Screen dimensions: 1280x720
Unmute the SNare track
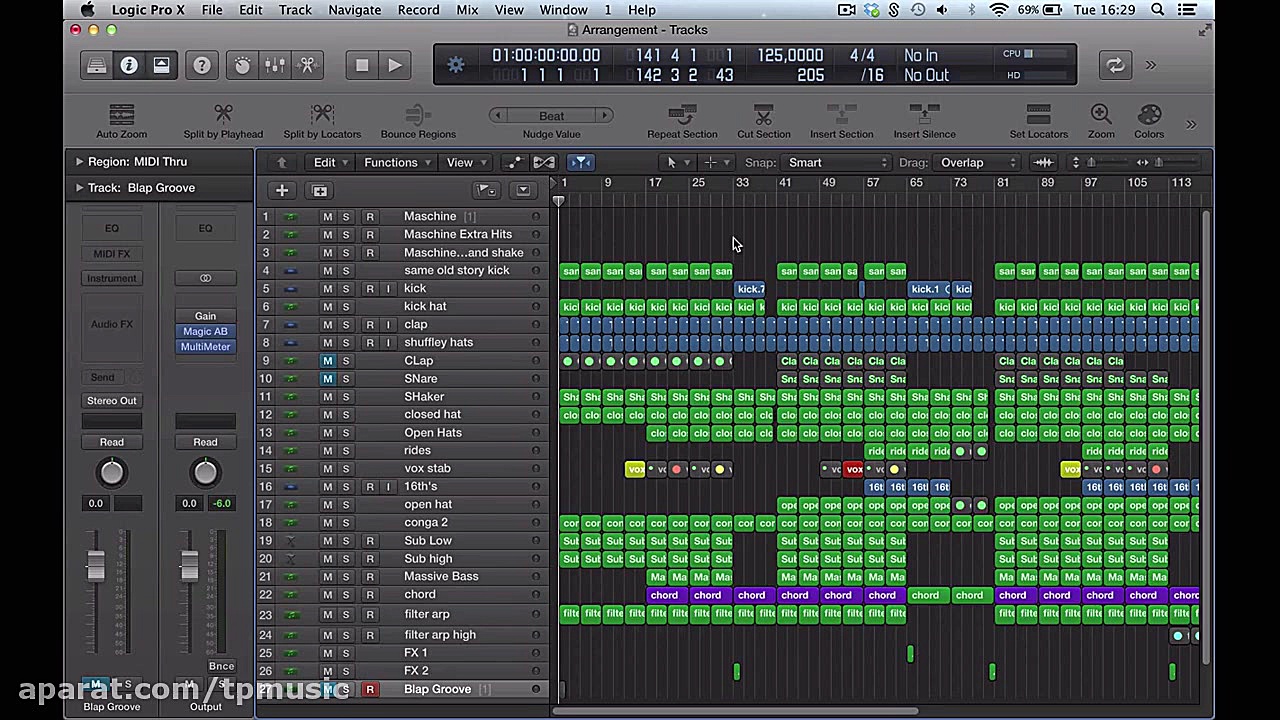(327, 379)
